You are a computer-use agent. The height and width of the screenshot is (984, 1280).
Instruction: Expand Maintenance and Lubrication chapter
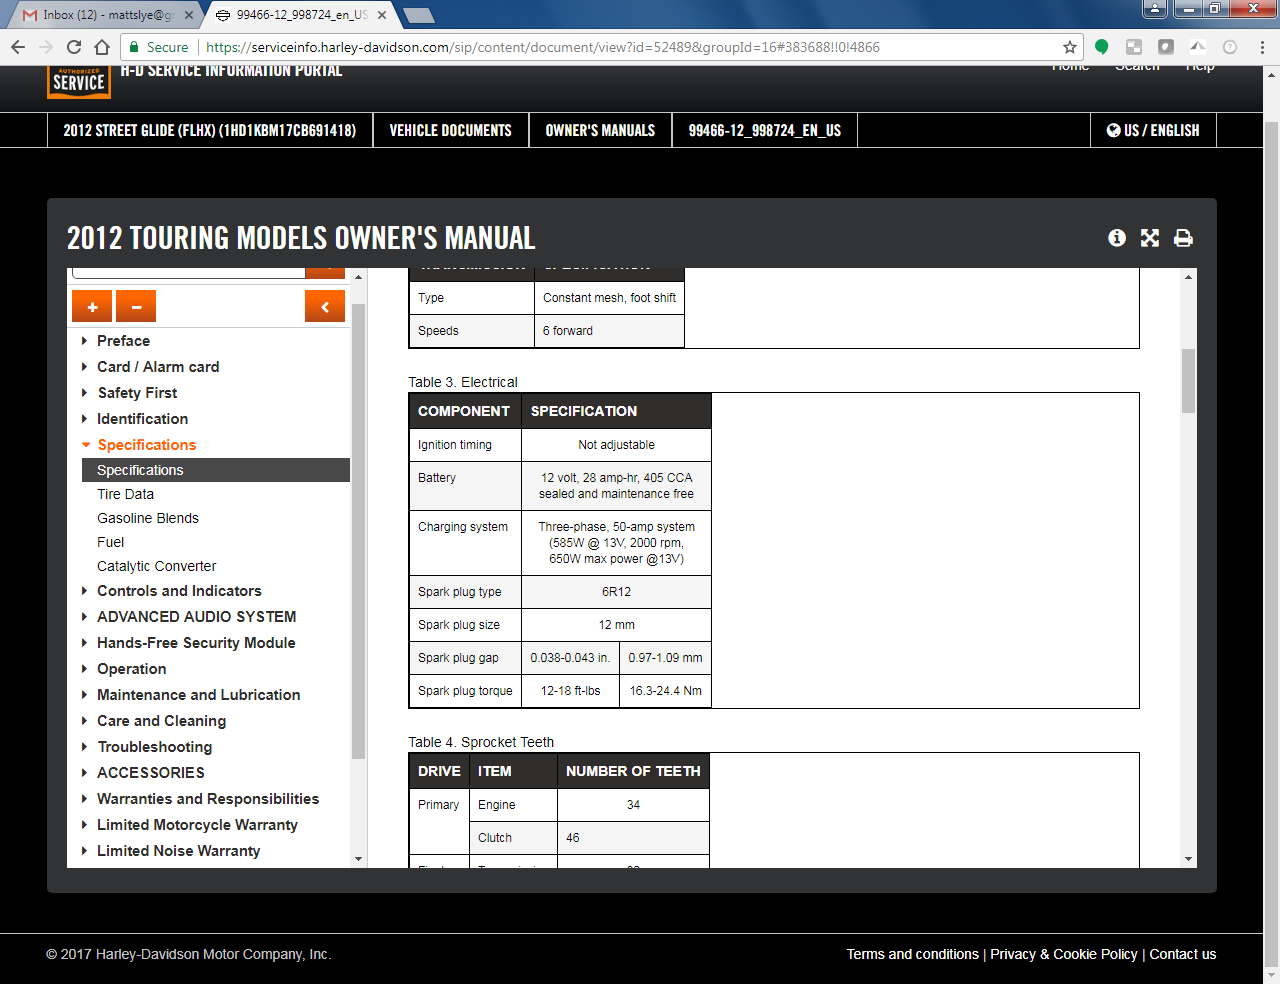(x=198, y=695)
